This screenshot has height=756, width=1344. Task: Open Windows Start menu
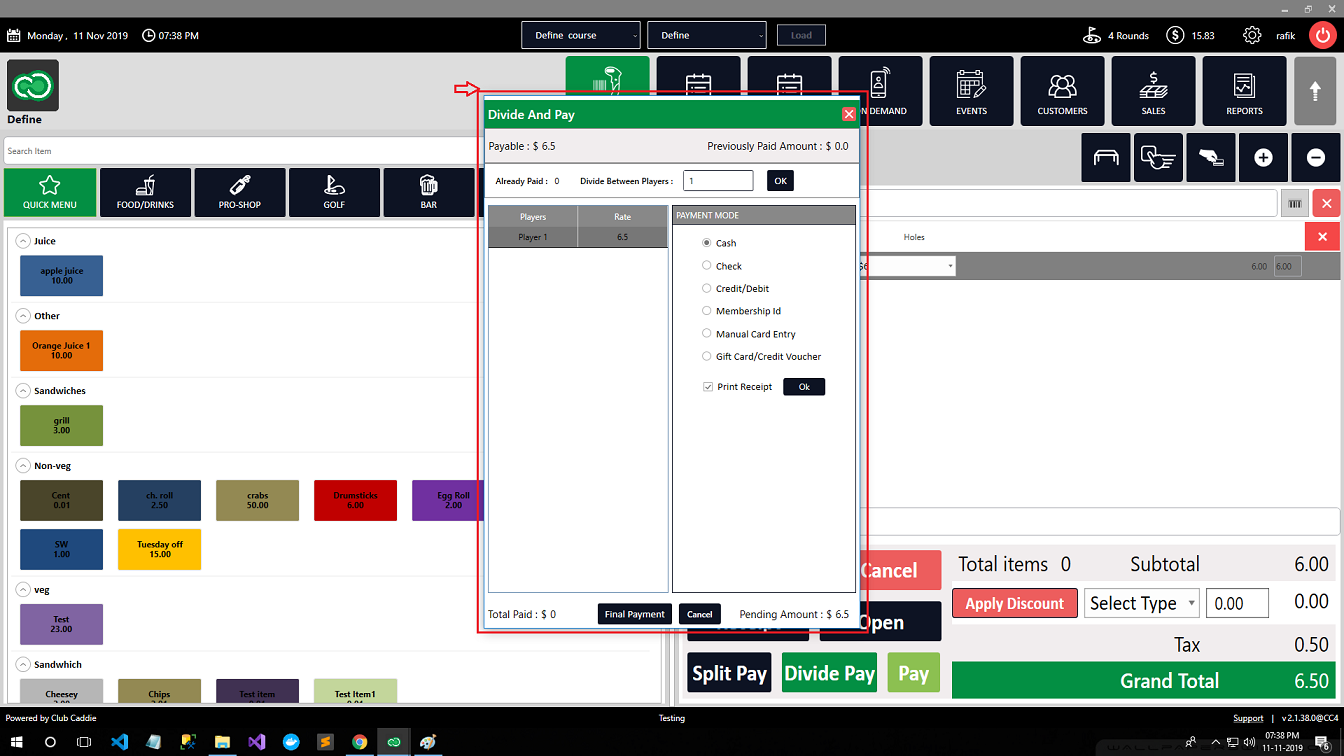(x=17, y=742)
